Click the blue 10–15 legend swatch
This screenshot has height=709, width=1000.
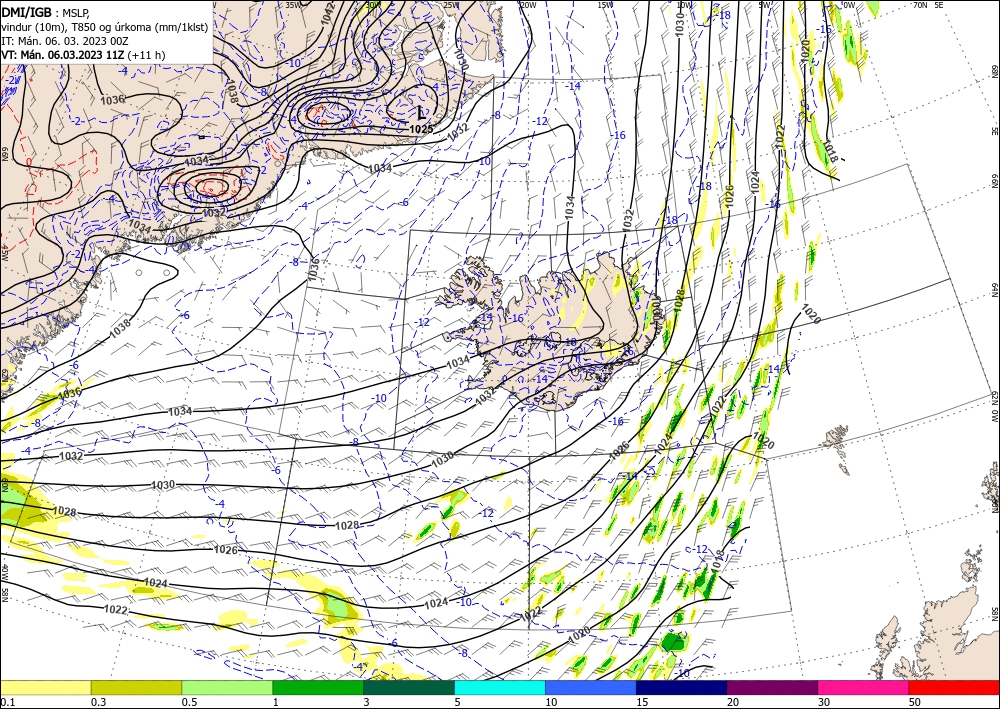591,687
